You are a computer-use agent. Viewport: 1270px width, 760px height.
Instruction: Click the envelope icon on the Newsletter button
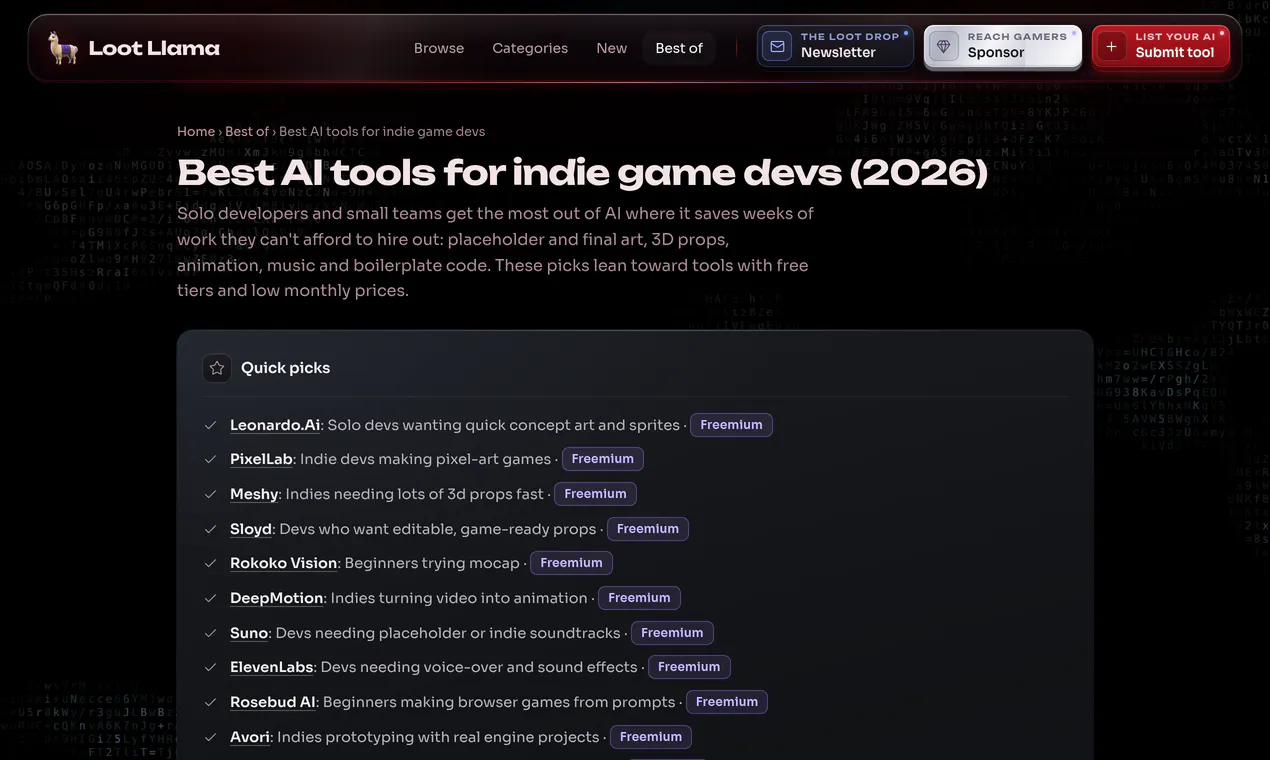click(777, 46)
